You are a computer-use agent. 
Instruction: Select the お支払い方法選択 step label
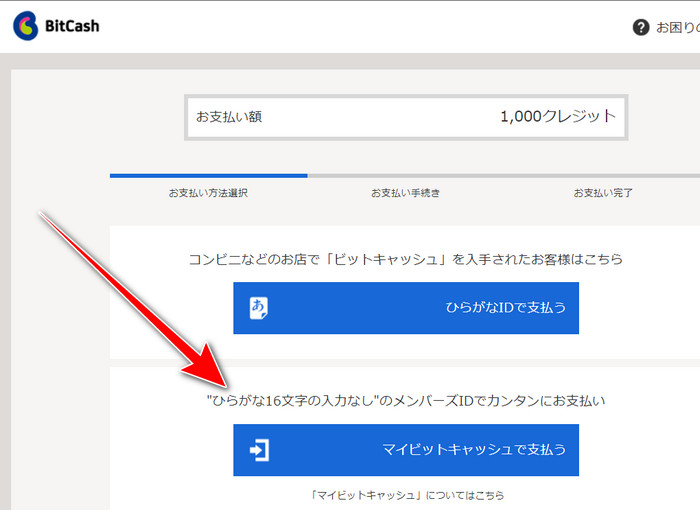[x=208, y=193]
